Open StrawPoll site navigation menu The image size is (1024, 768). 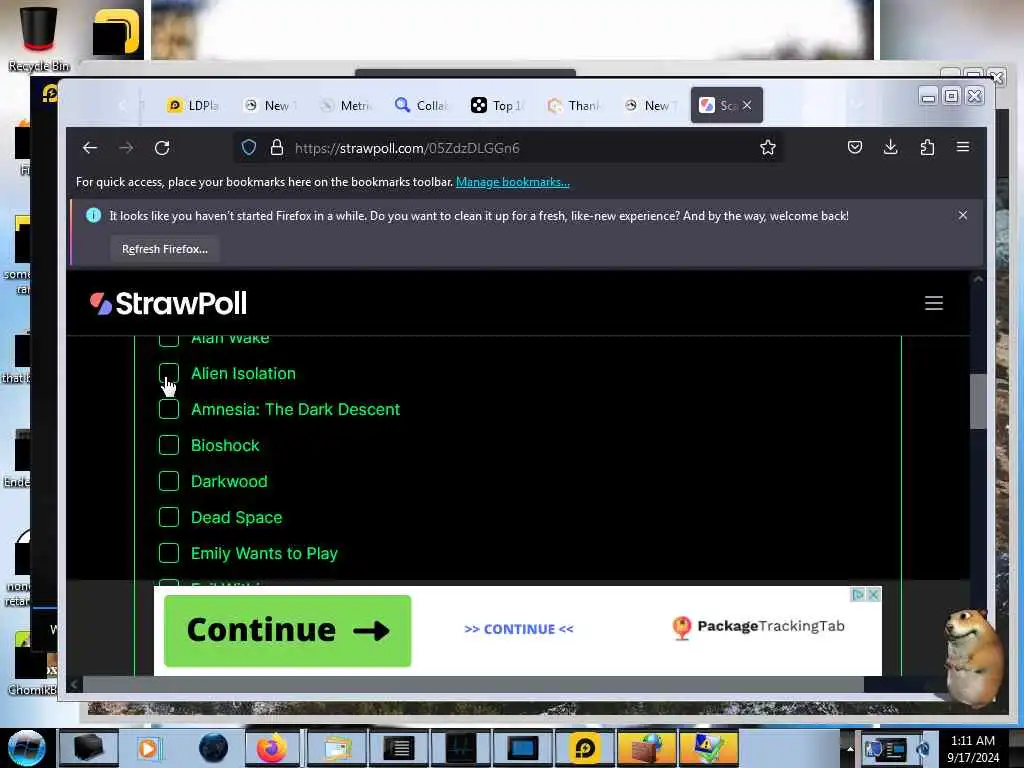[934, 303]
